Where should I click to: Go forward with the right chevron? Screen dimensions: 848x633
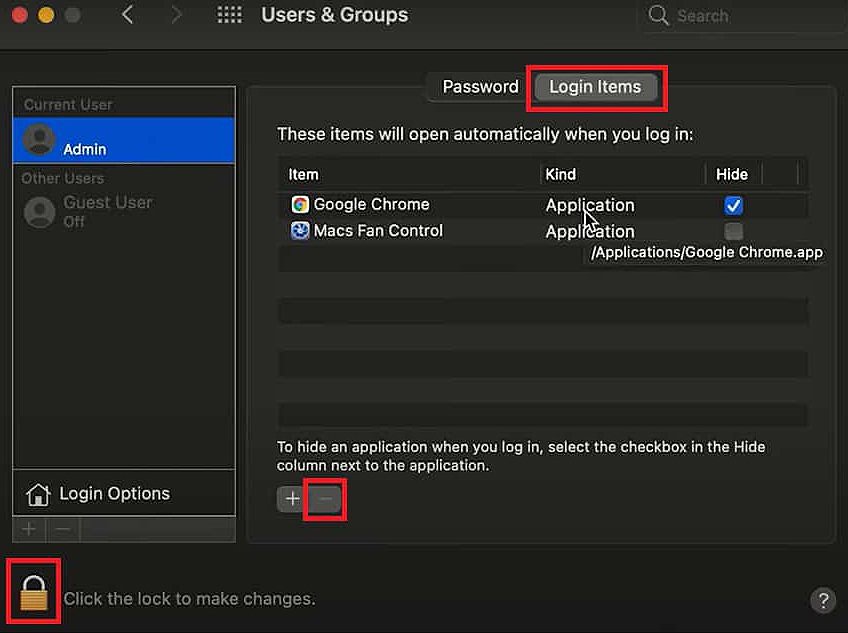[176, 16]
